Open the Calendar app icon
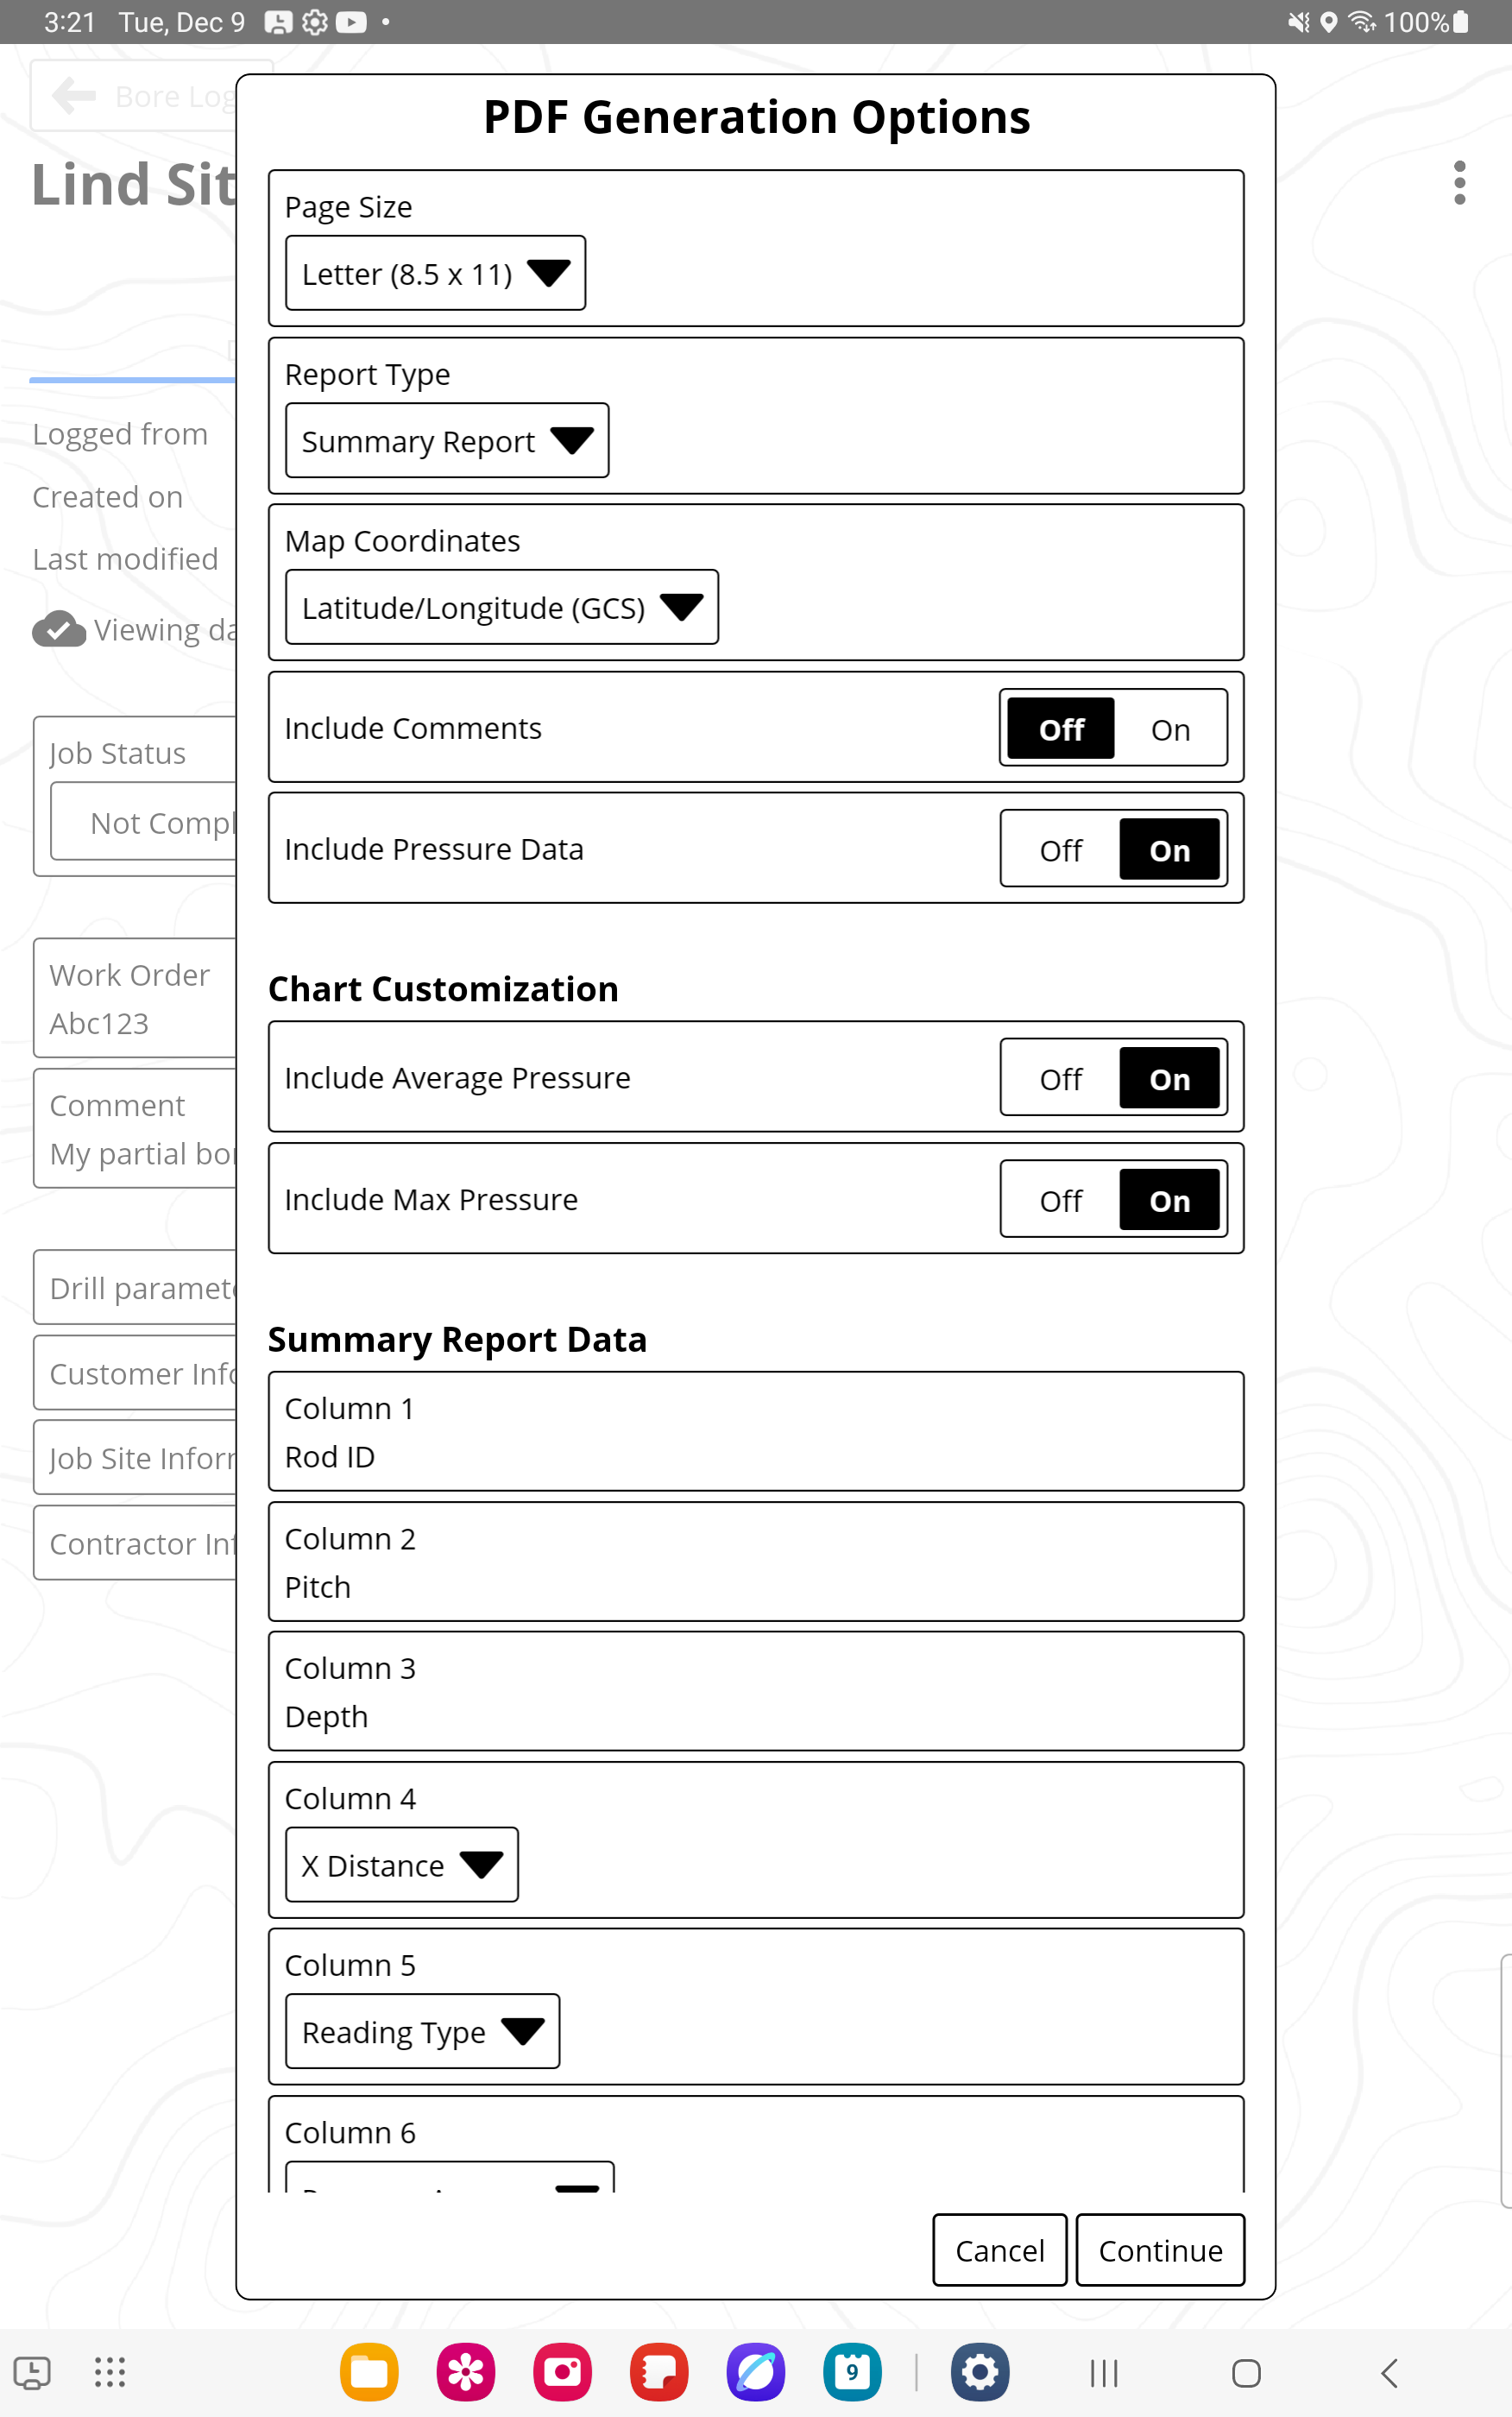The width and height of the screenshot is (1512, 2417). click(852, 2372)
